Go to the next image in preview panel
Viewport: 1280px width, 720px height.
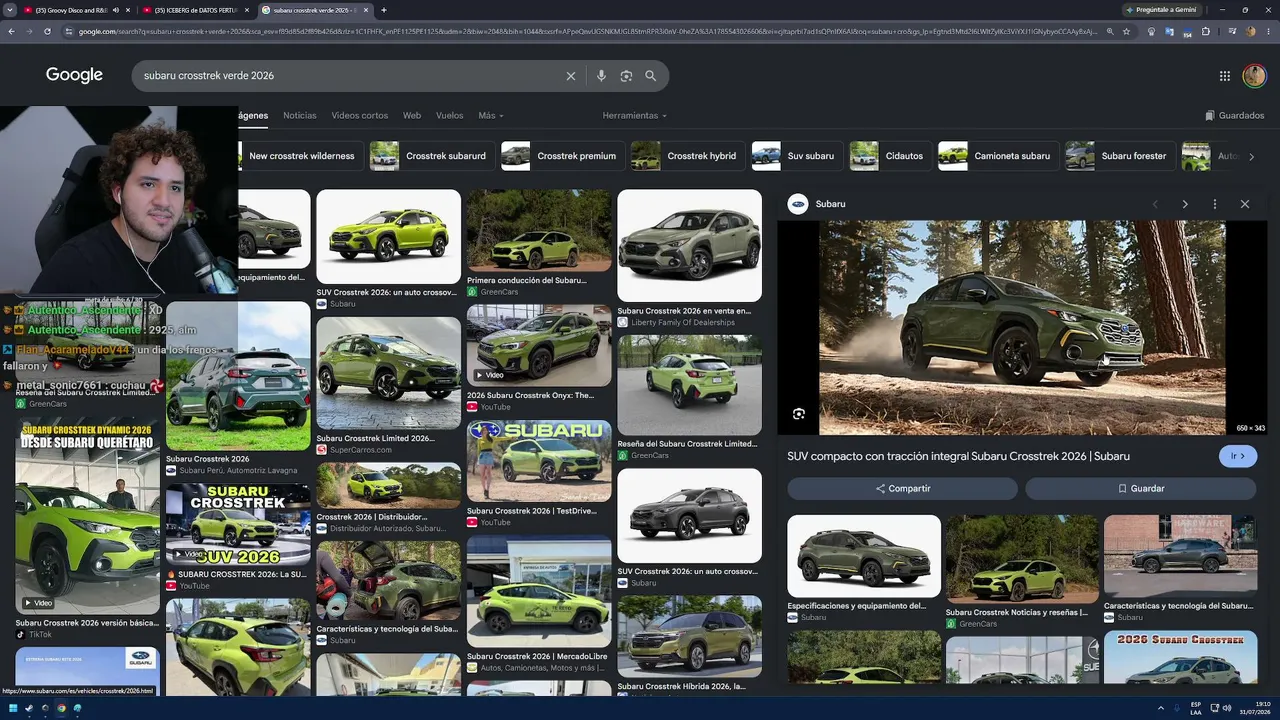1185,204
